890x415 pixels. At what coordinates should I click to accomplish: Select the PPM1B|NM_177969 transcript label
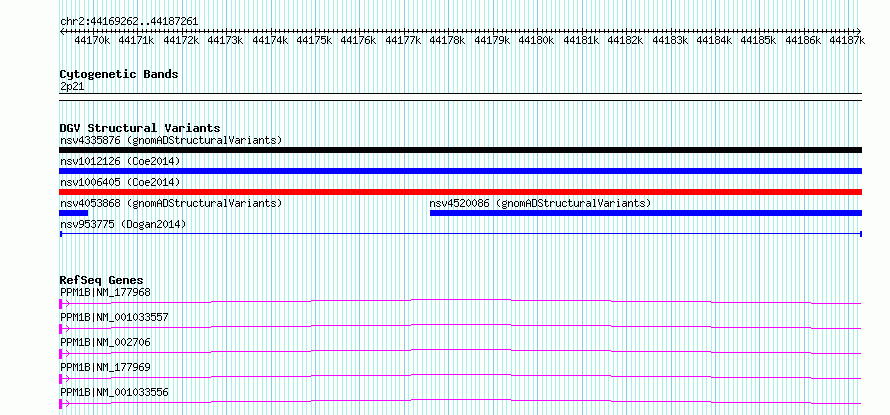pos(105,367)
